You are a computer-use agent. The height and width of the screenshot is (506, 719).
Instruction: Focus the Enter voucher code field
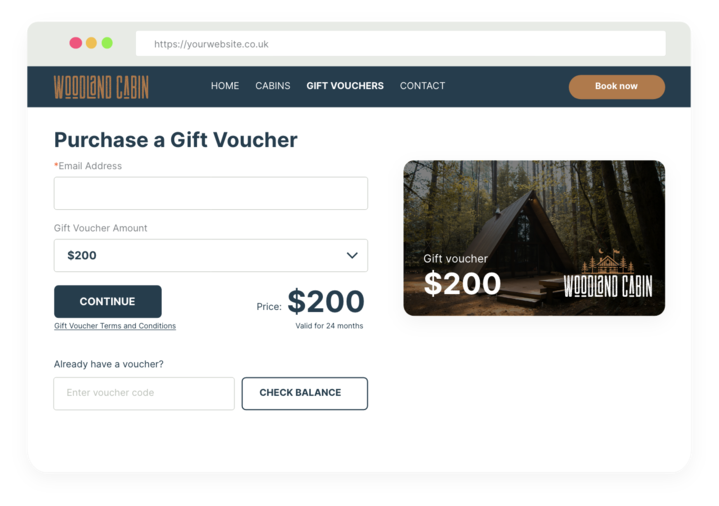pos(144,393)
